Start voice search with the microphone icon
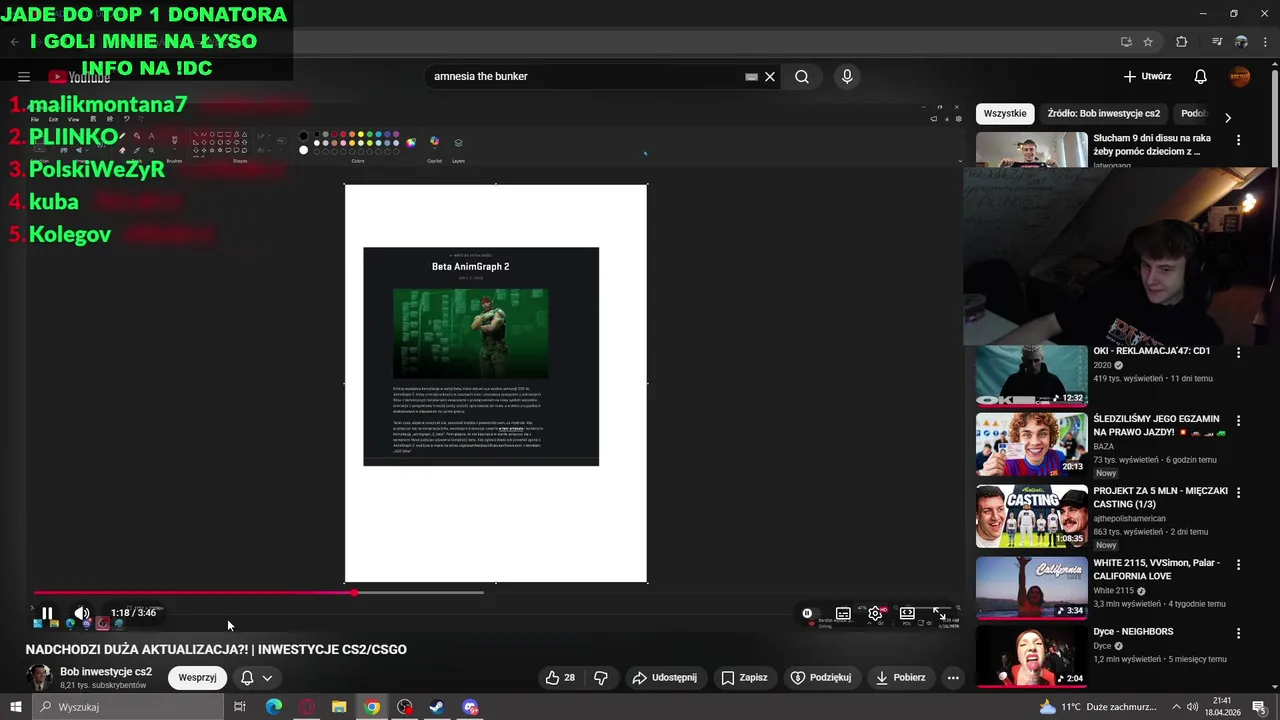This screenshot has height=720, width=1280. (847, 77)
